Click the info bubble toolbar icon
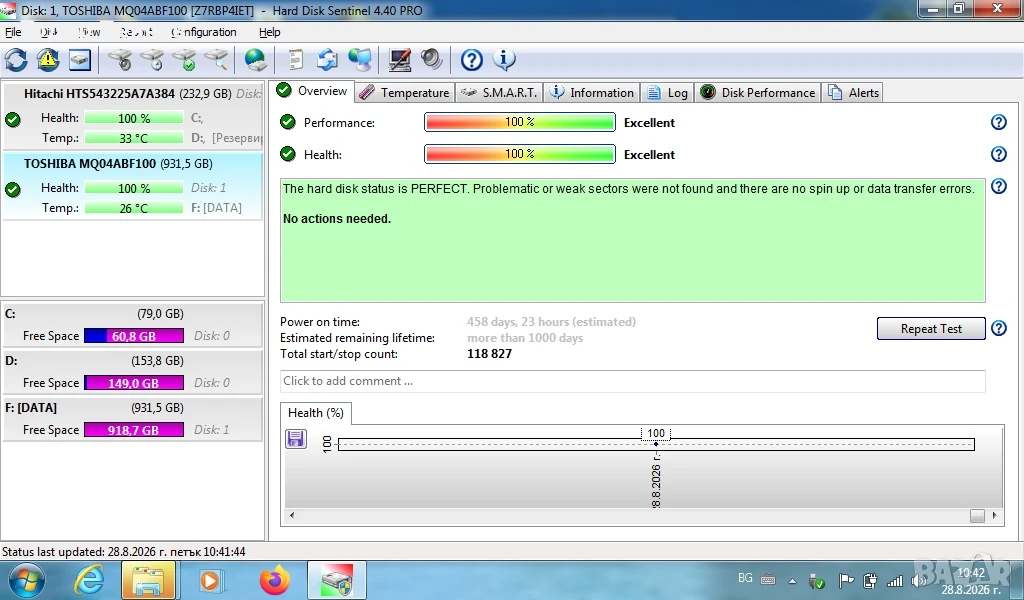This screenshot has height=600, width=1024. [504, 60]
